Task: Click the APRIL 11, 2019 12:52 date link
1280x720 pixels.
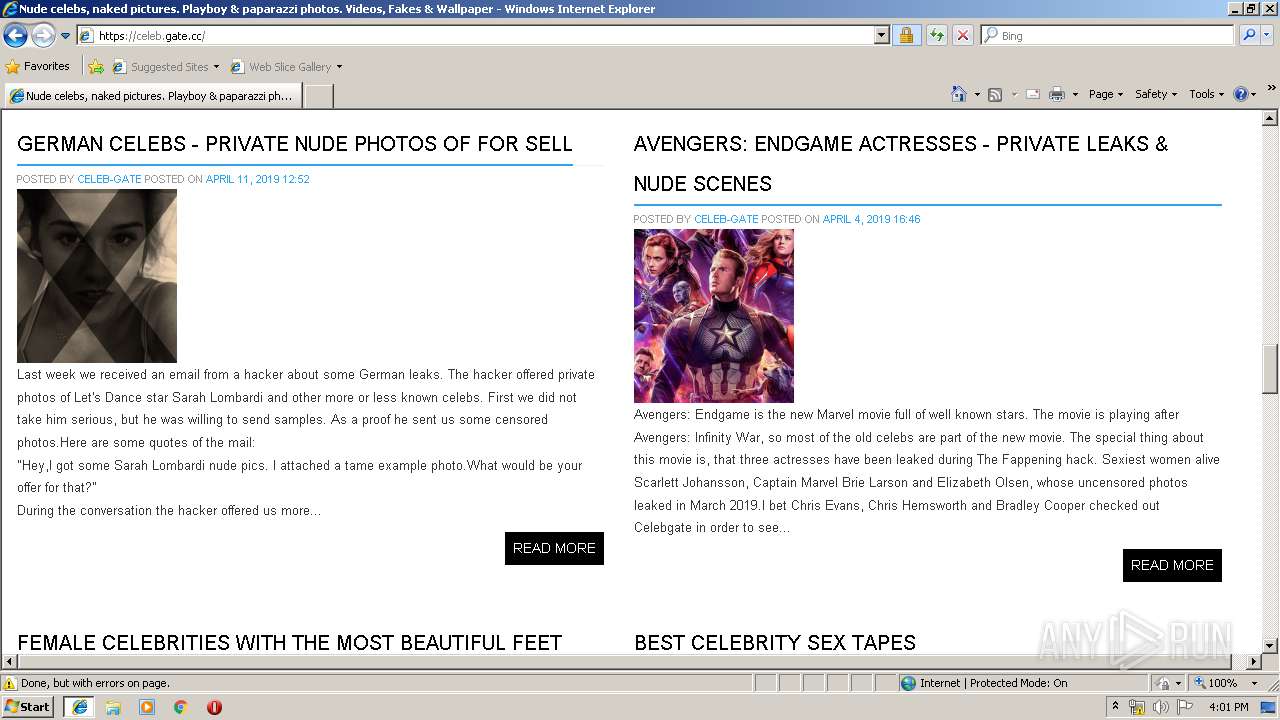Action: [x=257, y=179]
